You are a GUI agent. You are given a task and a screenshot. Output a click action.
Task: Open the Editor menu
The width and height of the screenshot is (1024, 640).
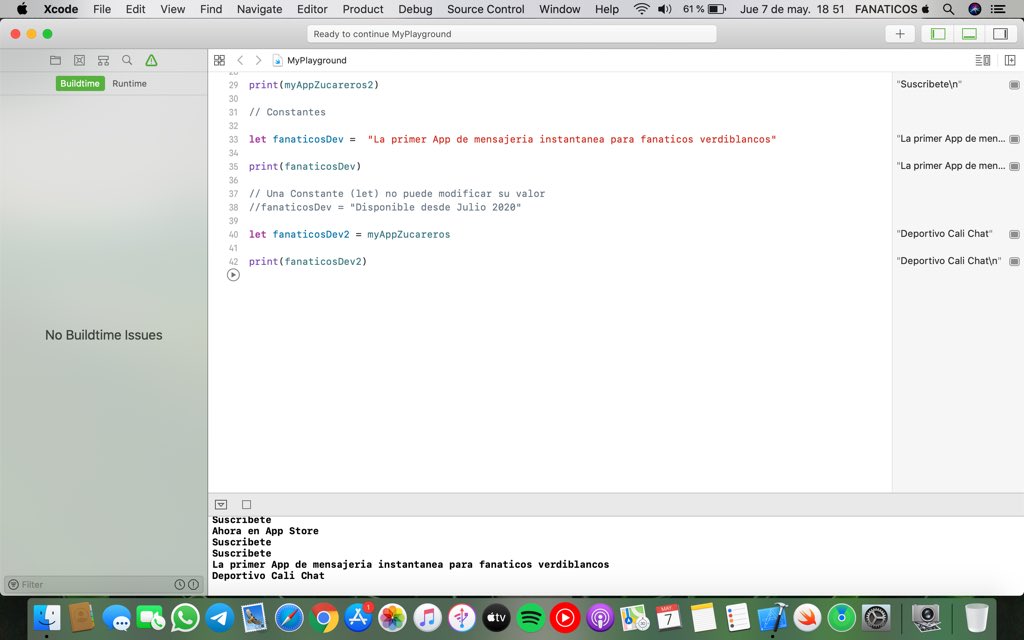pos(312,9)
